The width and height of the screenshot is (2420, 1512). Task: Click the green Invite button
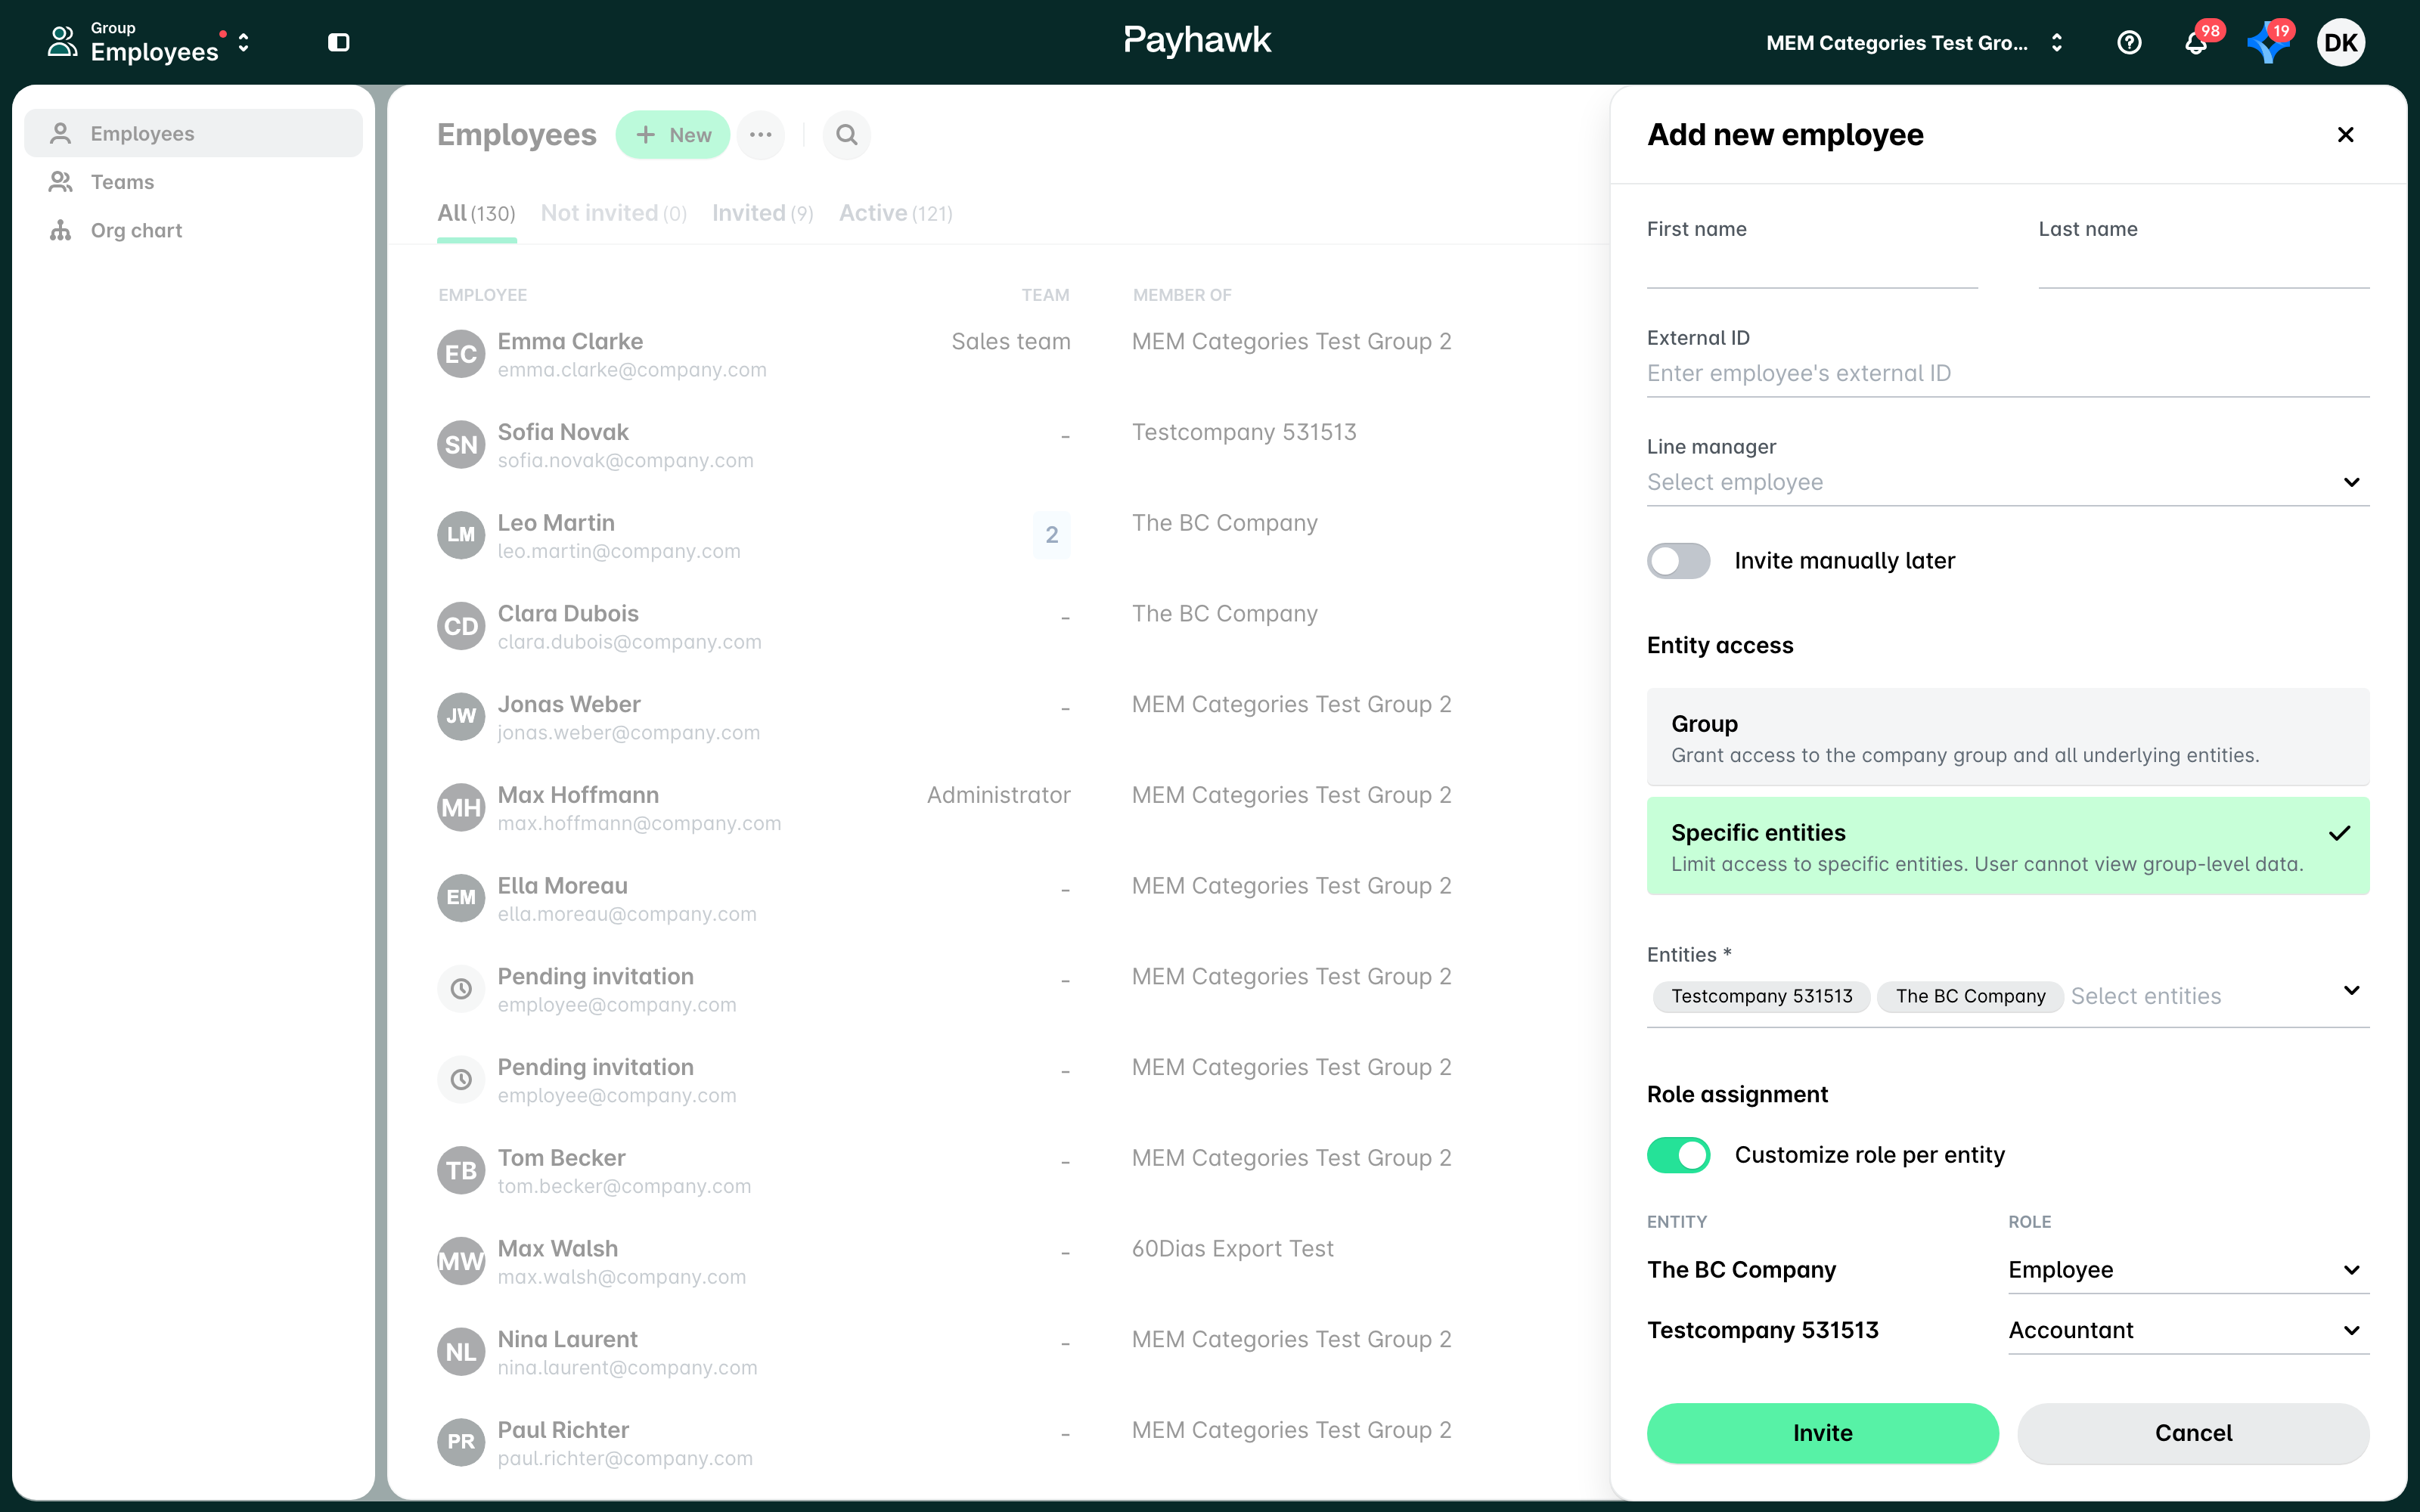click(1822, 1433)
